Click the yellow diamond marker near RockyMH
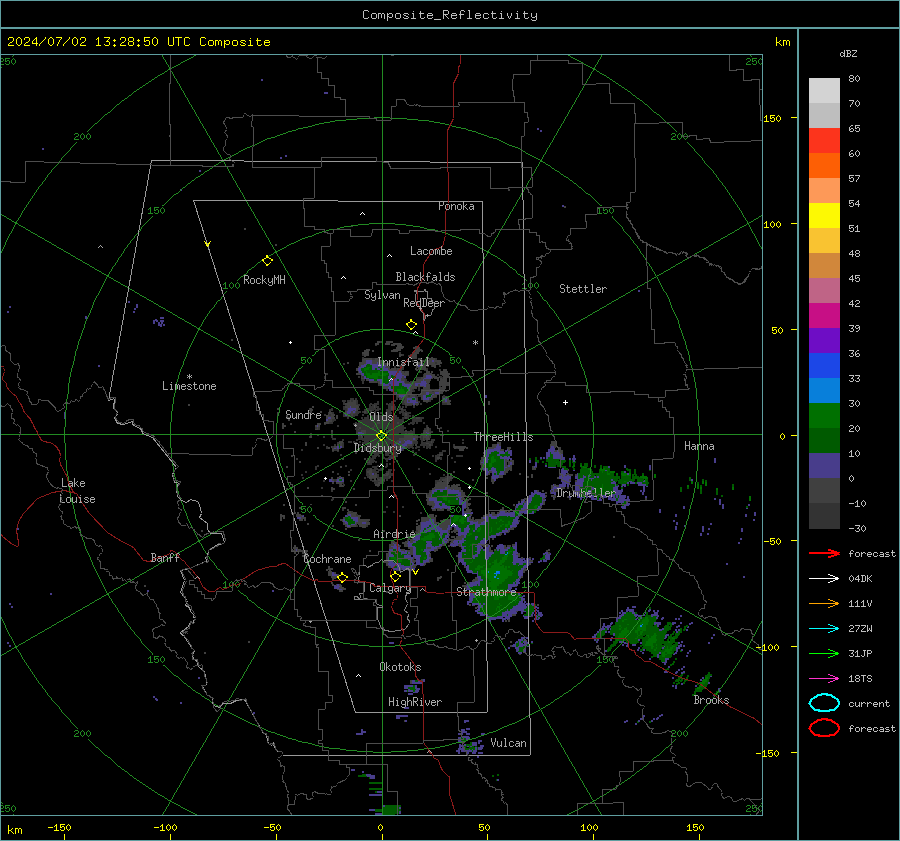The width and height of the screenshot is (900, 841). pyautogui.click(x=267, y=261)
